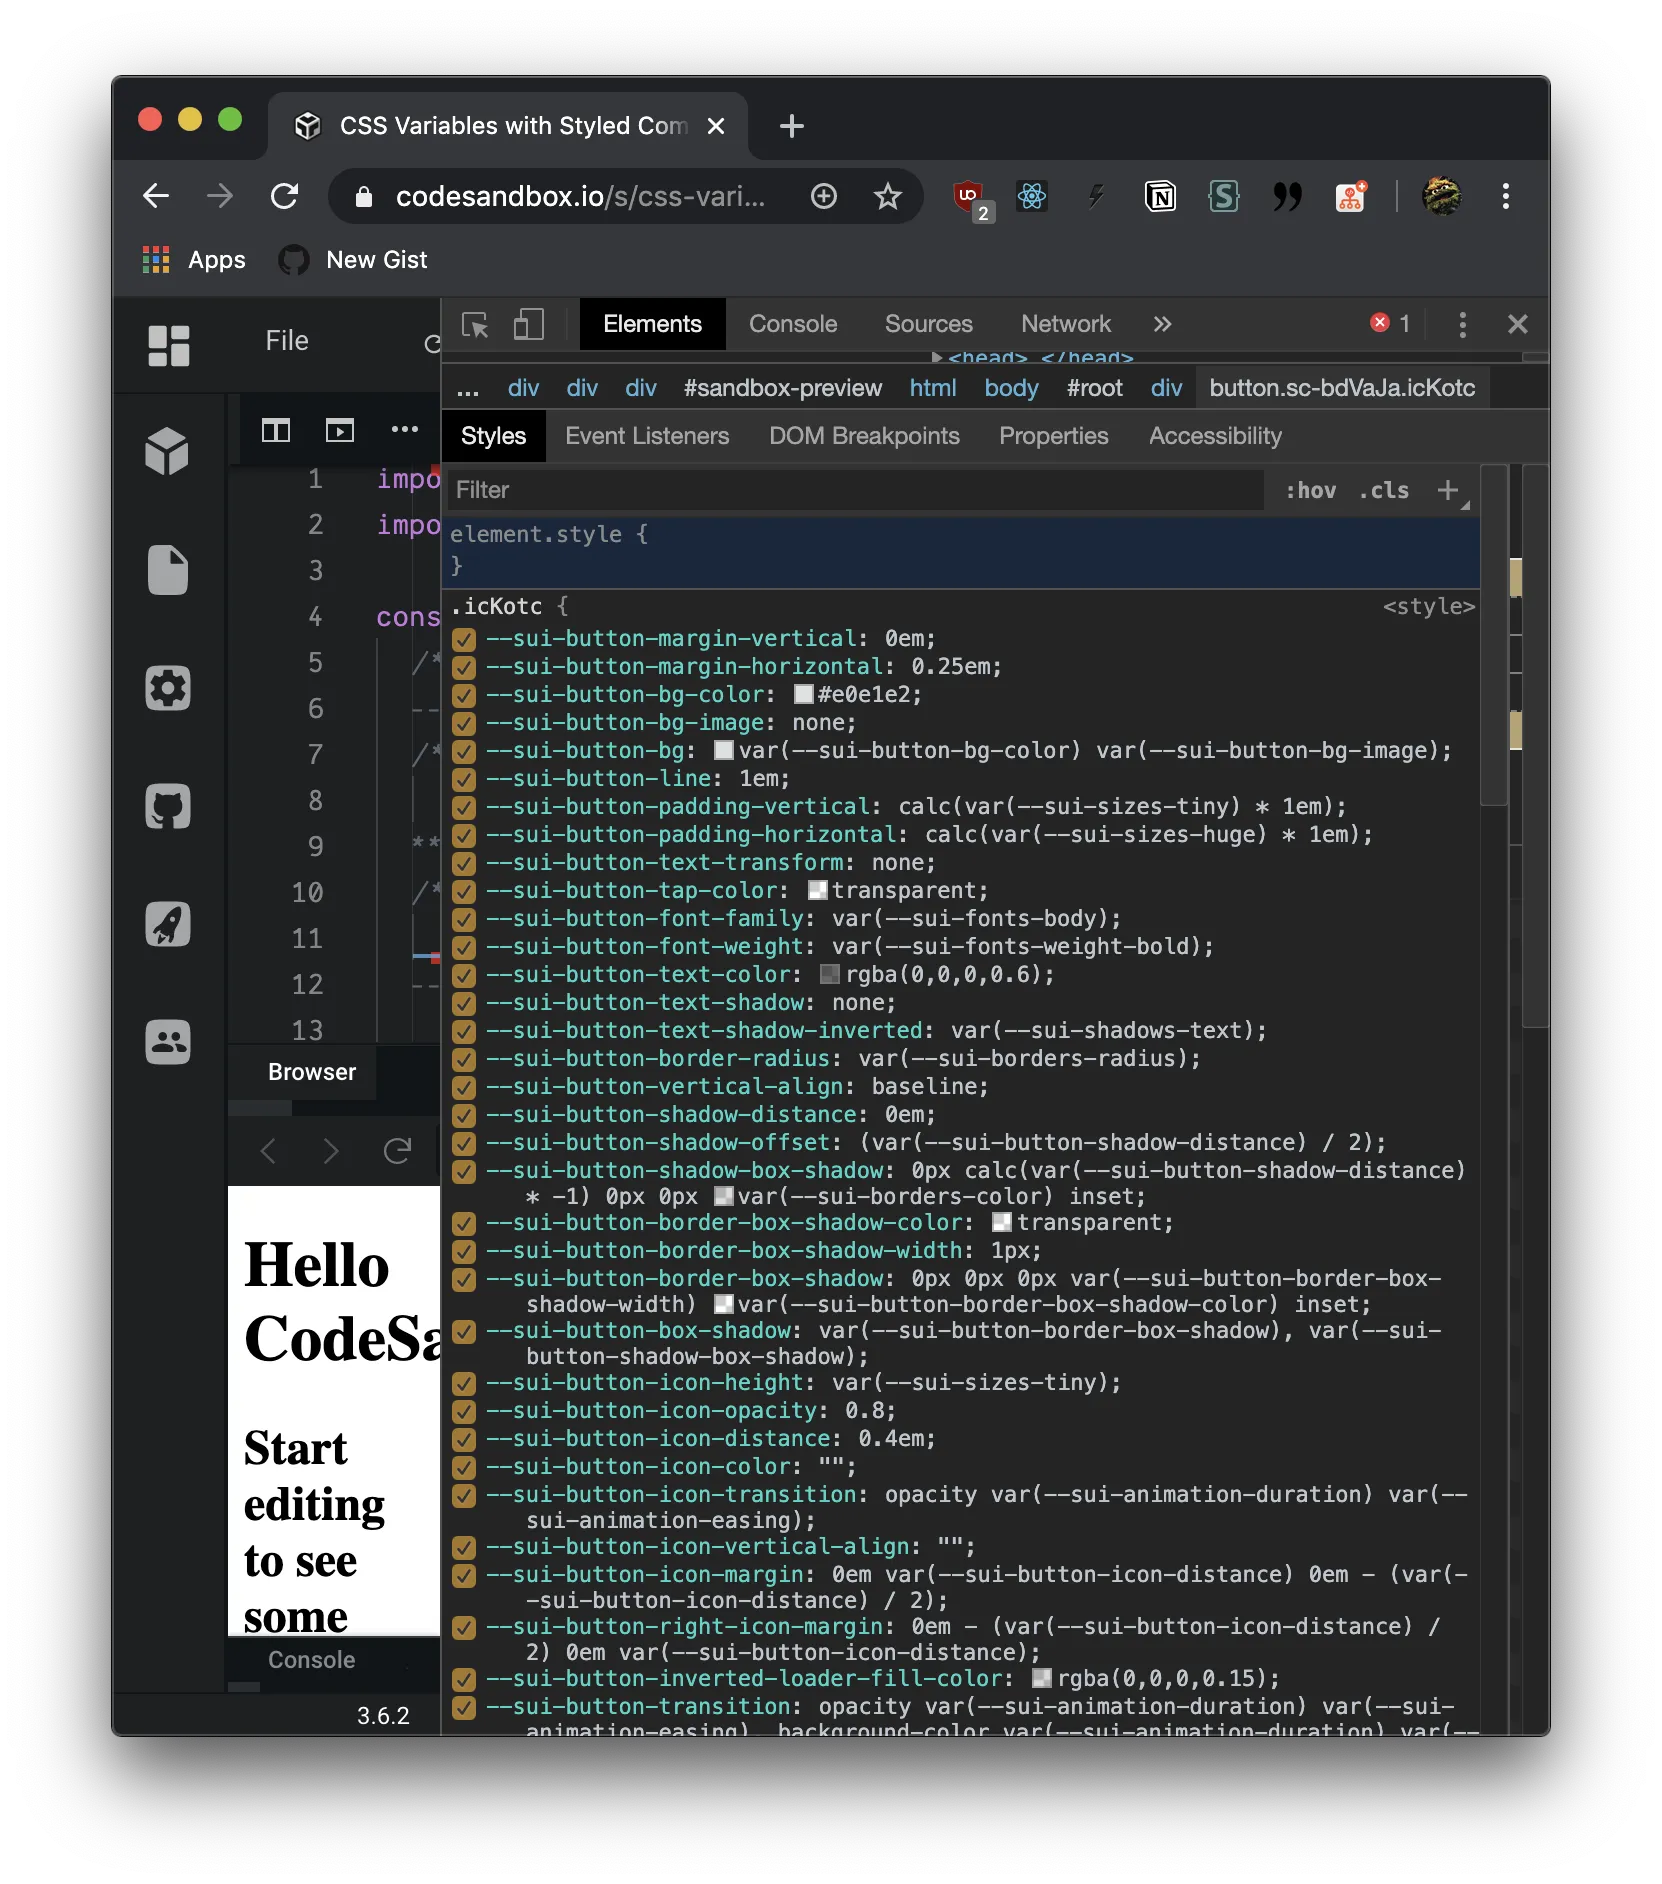Open the Event Listeners tab
Image resolution: width=1662 pixels, height=1884 pixels.
click(646, 436)
